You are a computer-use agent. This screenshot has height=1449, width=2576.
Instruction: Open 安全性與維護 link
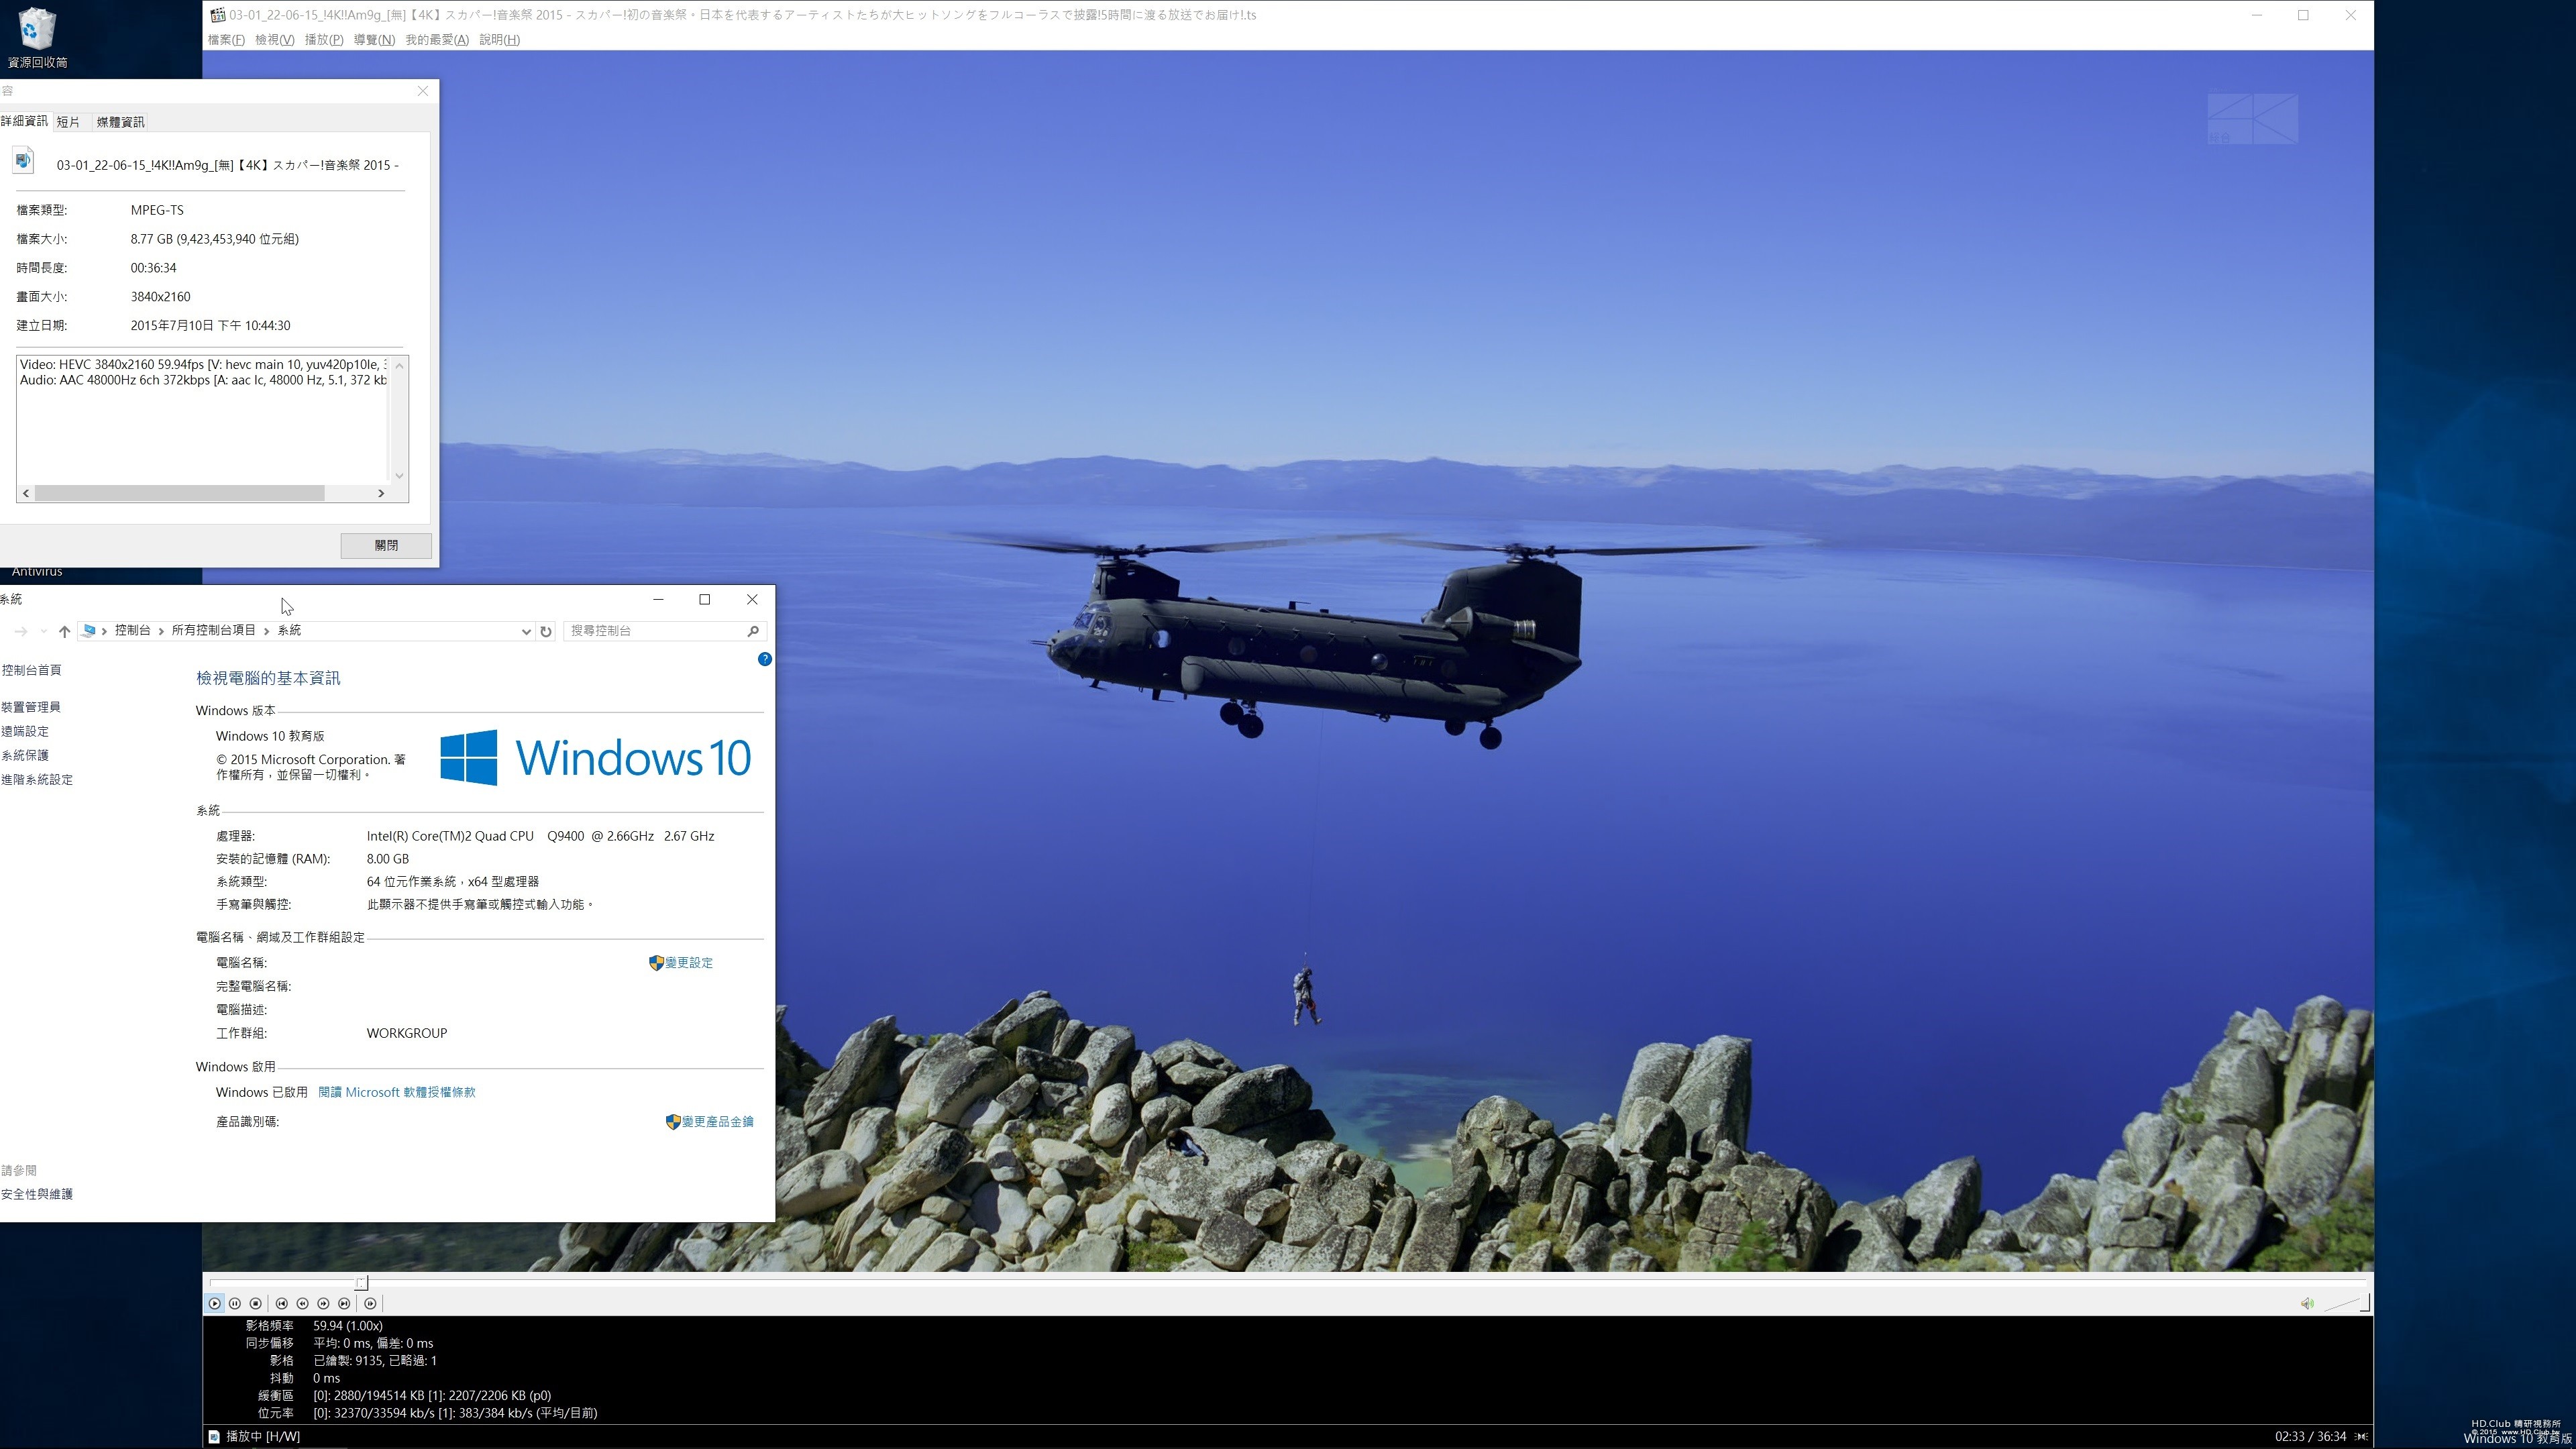click(37, 1194)
